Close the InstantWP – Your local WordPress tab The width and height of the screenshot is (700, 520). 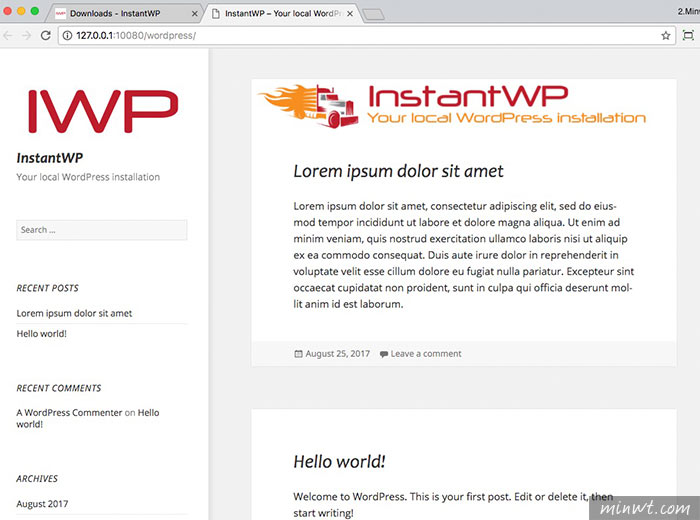coord(350,14)
